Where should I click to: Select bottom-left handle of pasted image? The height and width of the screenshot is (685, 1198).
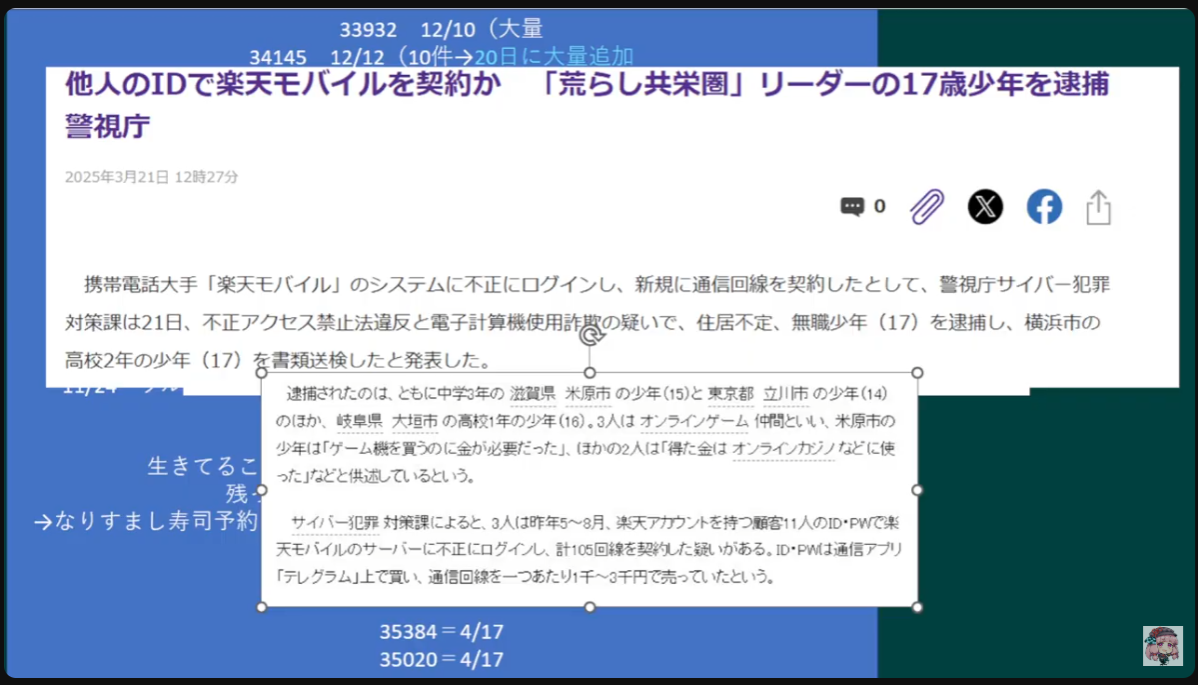pos(261,607)
